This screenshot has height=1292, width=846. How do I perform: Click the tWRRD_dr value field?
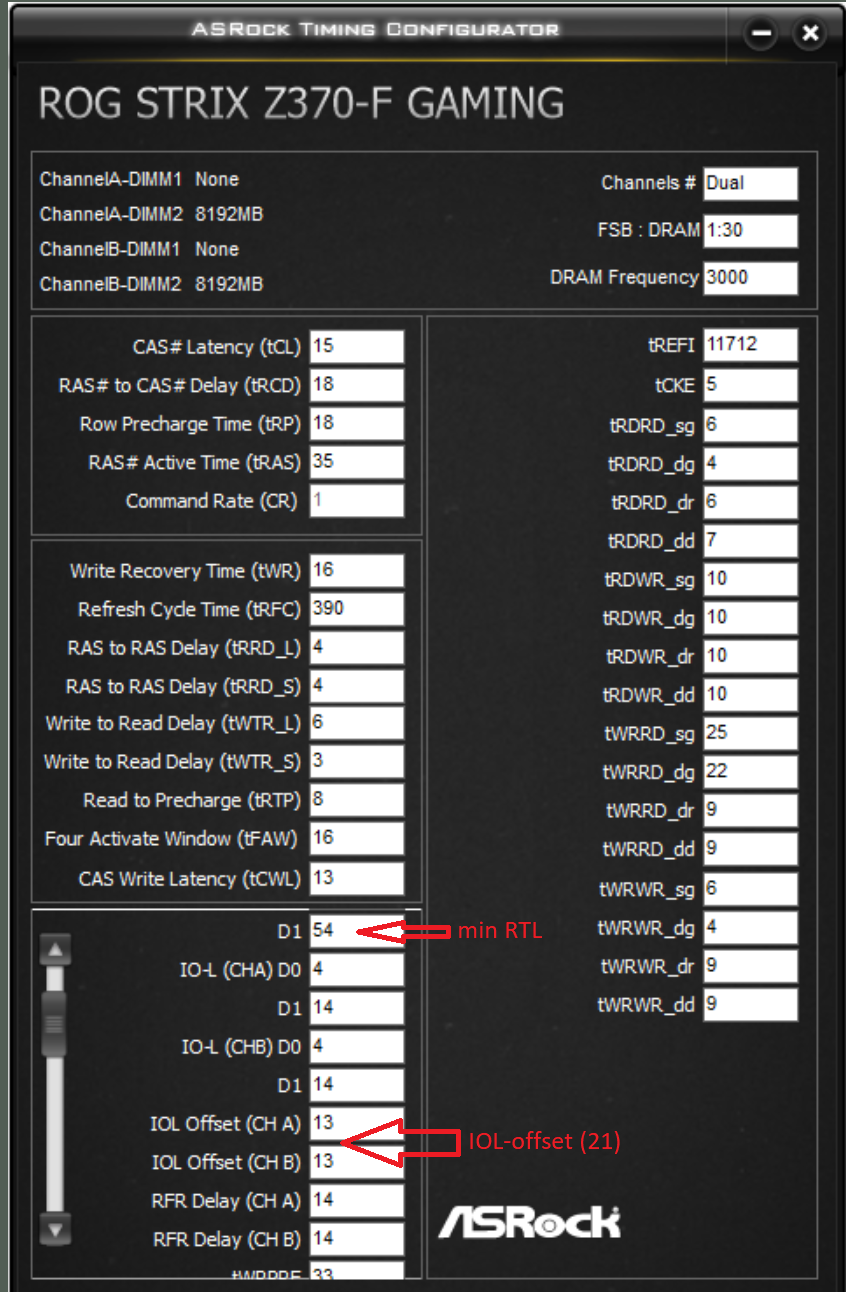[x=750, y=811]
